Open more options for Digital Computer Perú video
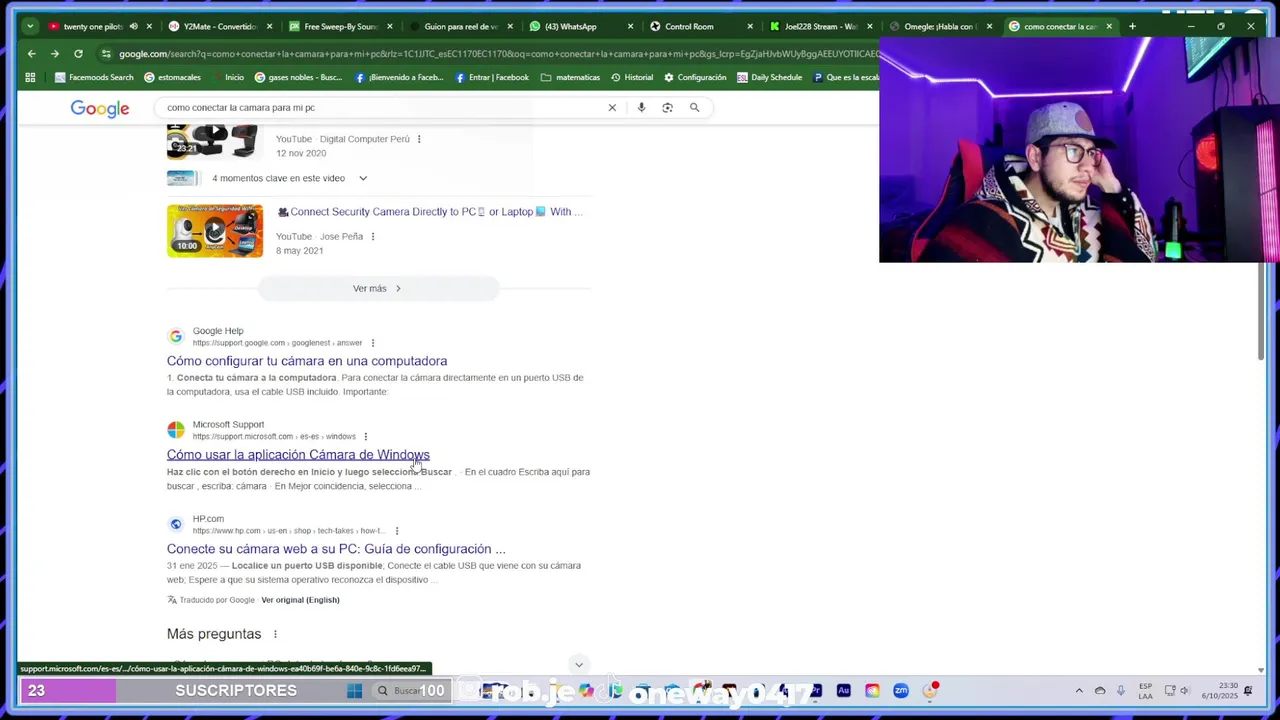The width and height of the screenshot is (1280, 720). (x=419, y=139)
